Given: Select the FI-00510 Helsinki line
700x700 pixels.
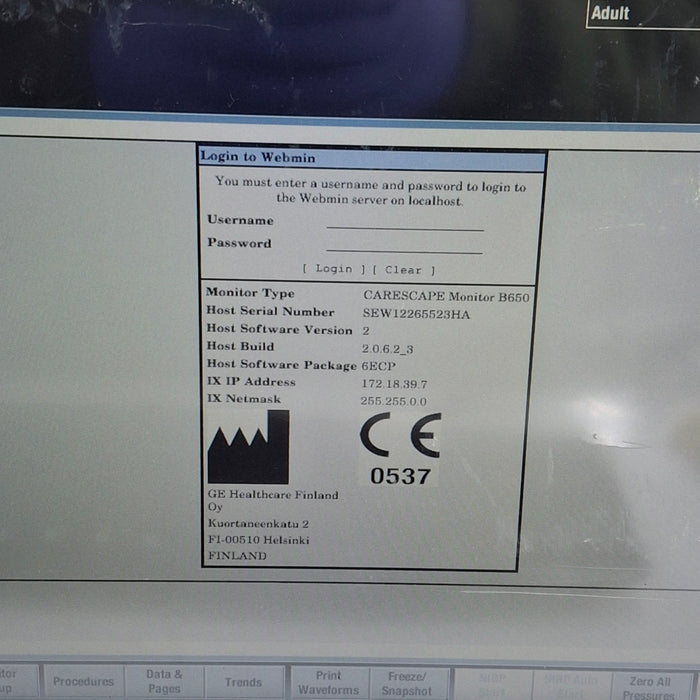Looking at the screenshot, I should [x=258, y=540].
